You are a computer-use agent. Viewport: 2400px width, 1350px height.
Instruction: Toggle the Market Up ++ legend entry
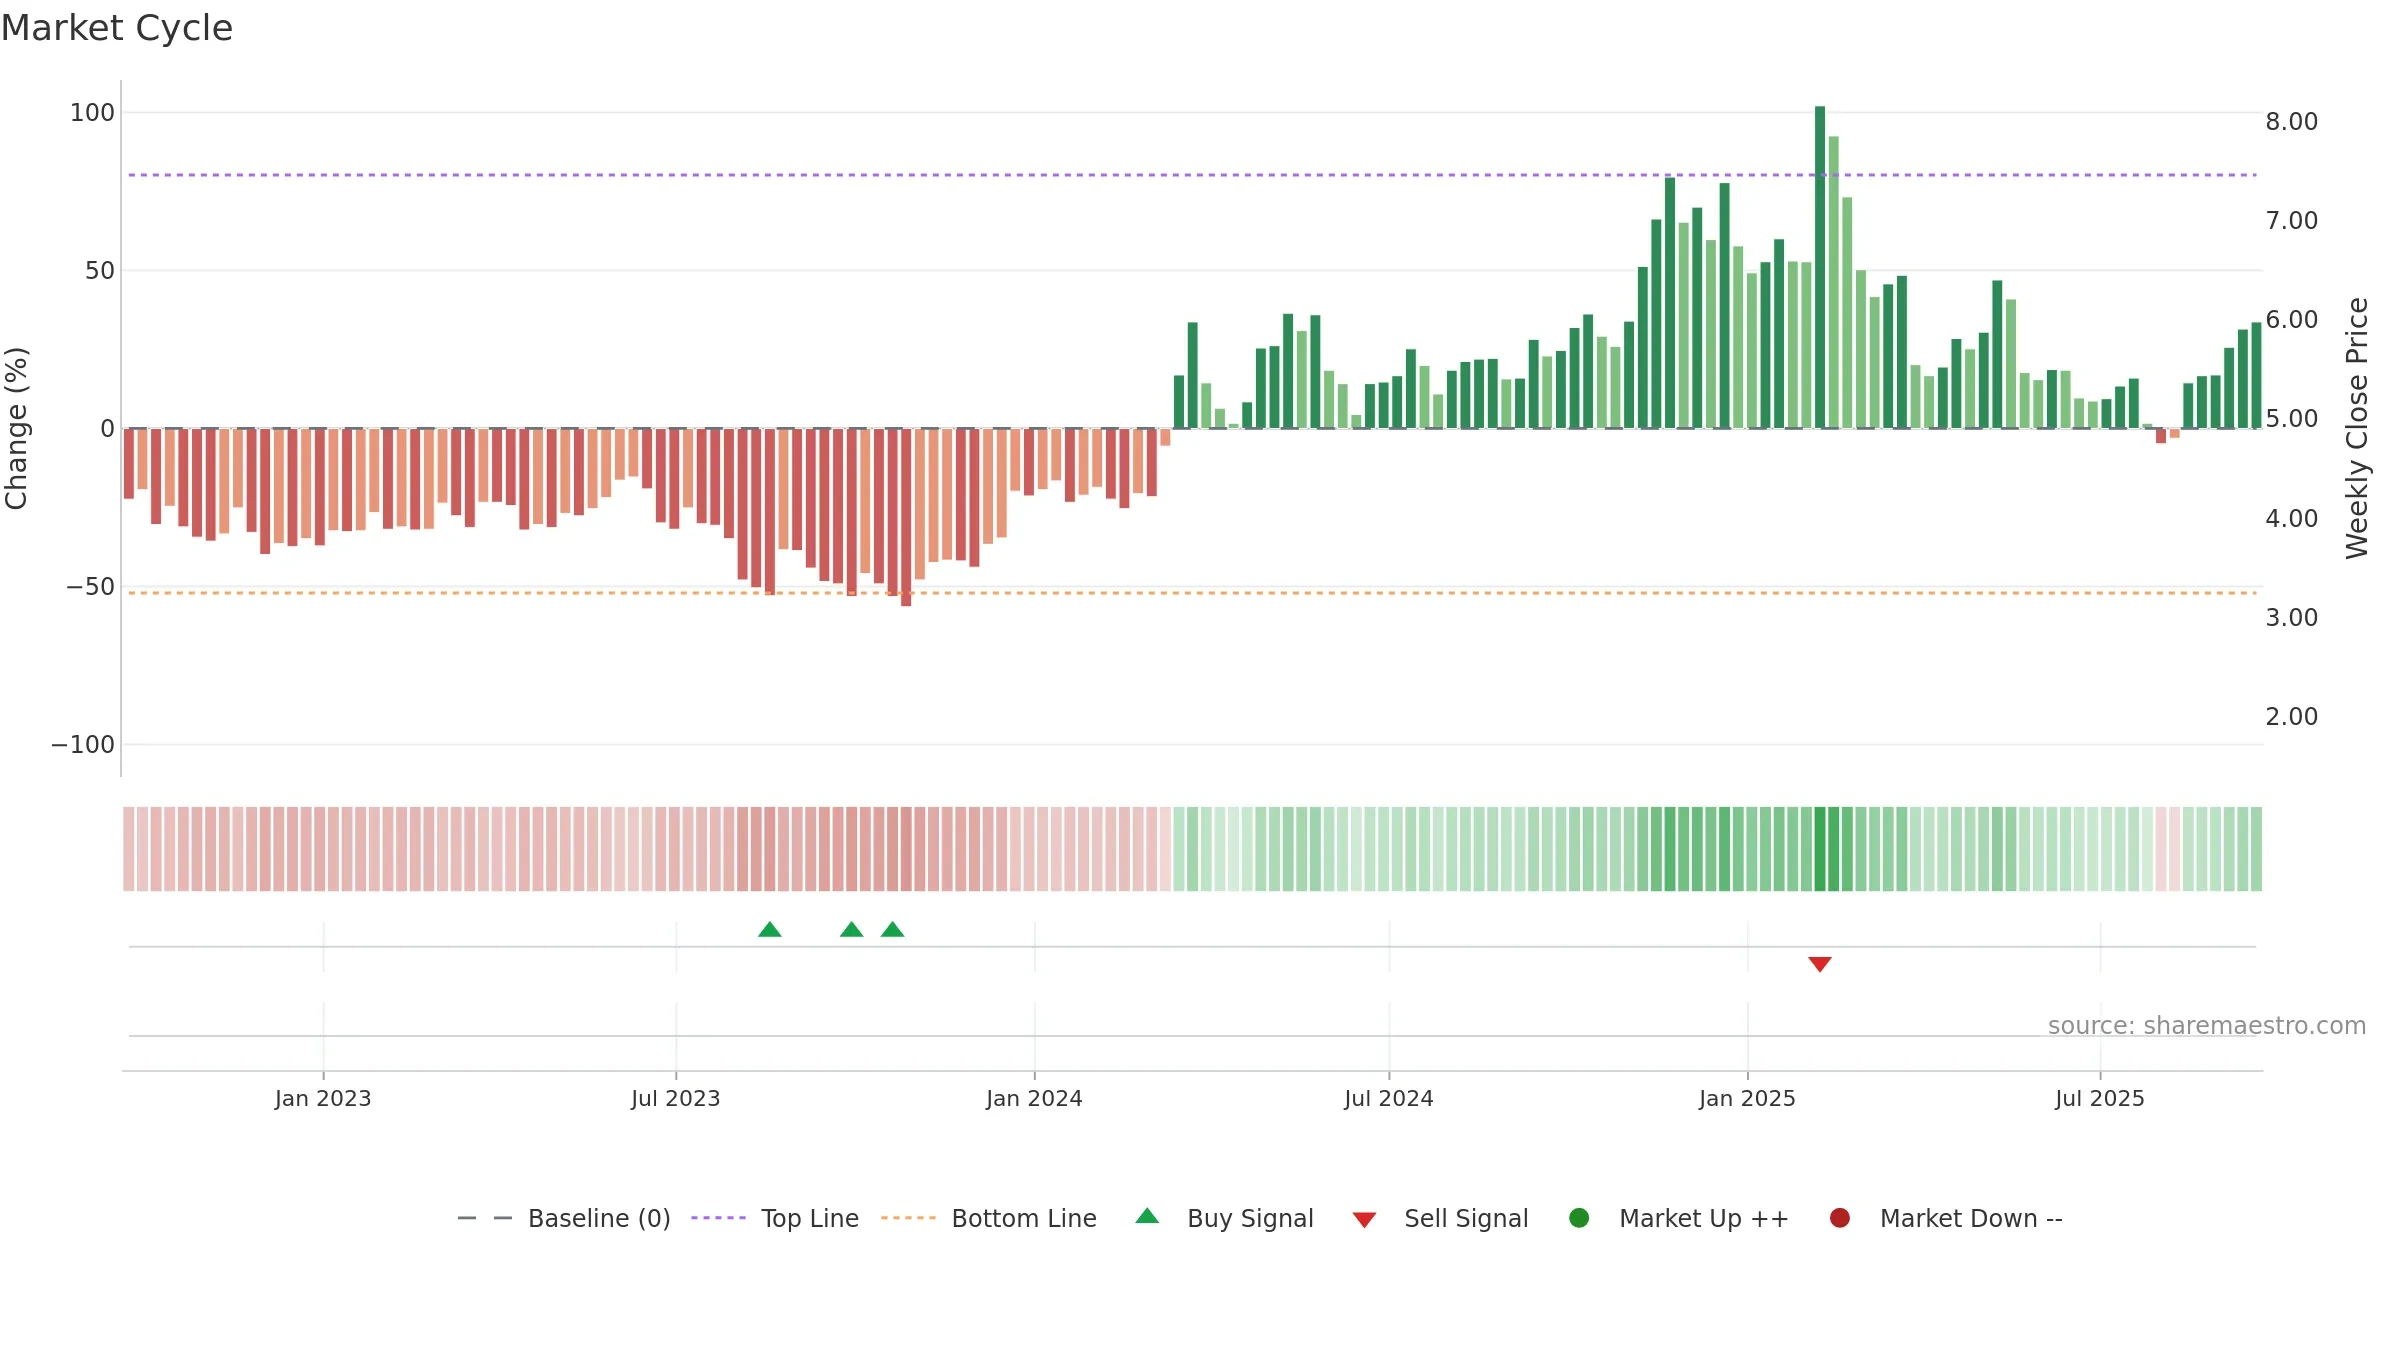tap(1679, 1218)
